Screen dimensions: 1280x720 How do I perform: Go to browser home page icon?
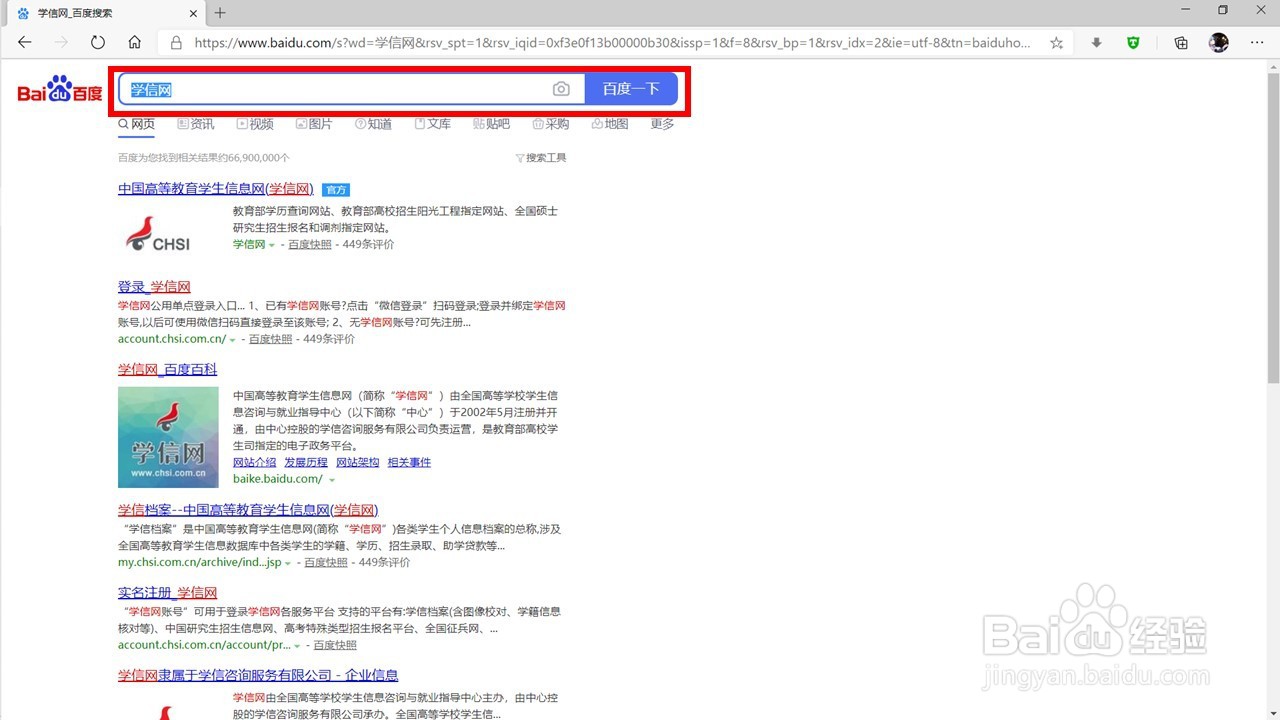coord(134,43)
